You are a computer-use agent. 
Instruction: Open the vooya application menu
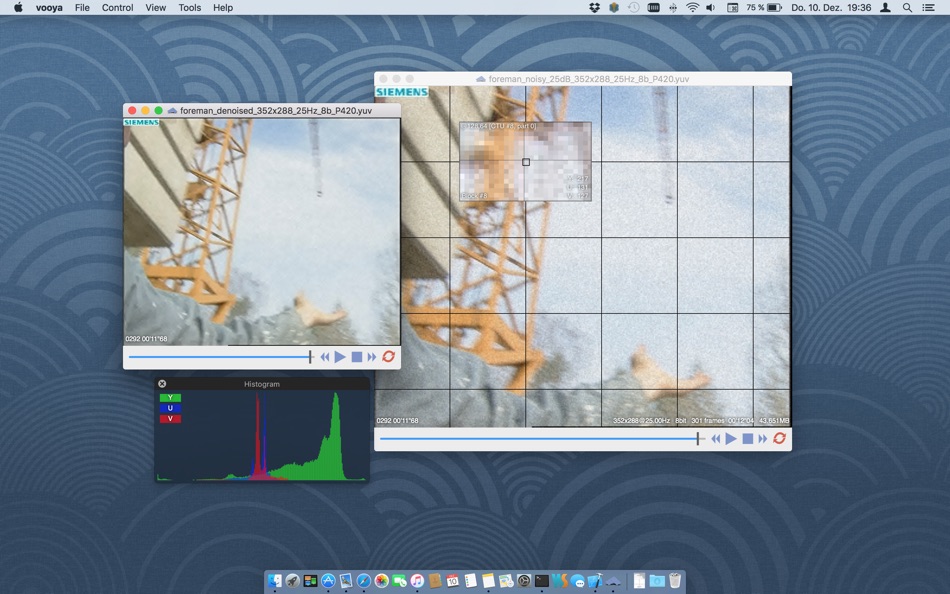coord(49,8)
